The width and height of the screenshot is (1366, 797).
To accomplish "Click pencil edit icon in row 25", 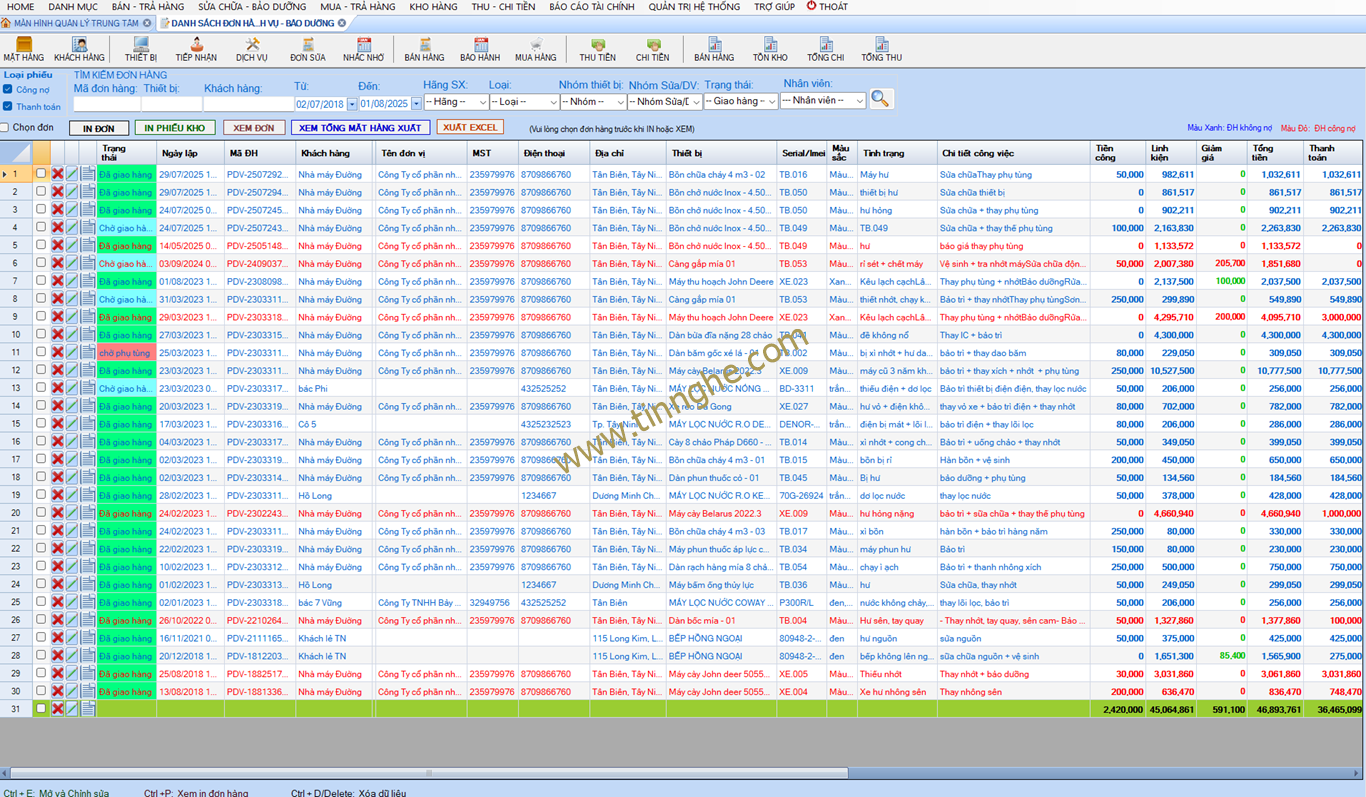I will click(x=72, y=602).
